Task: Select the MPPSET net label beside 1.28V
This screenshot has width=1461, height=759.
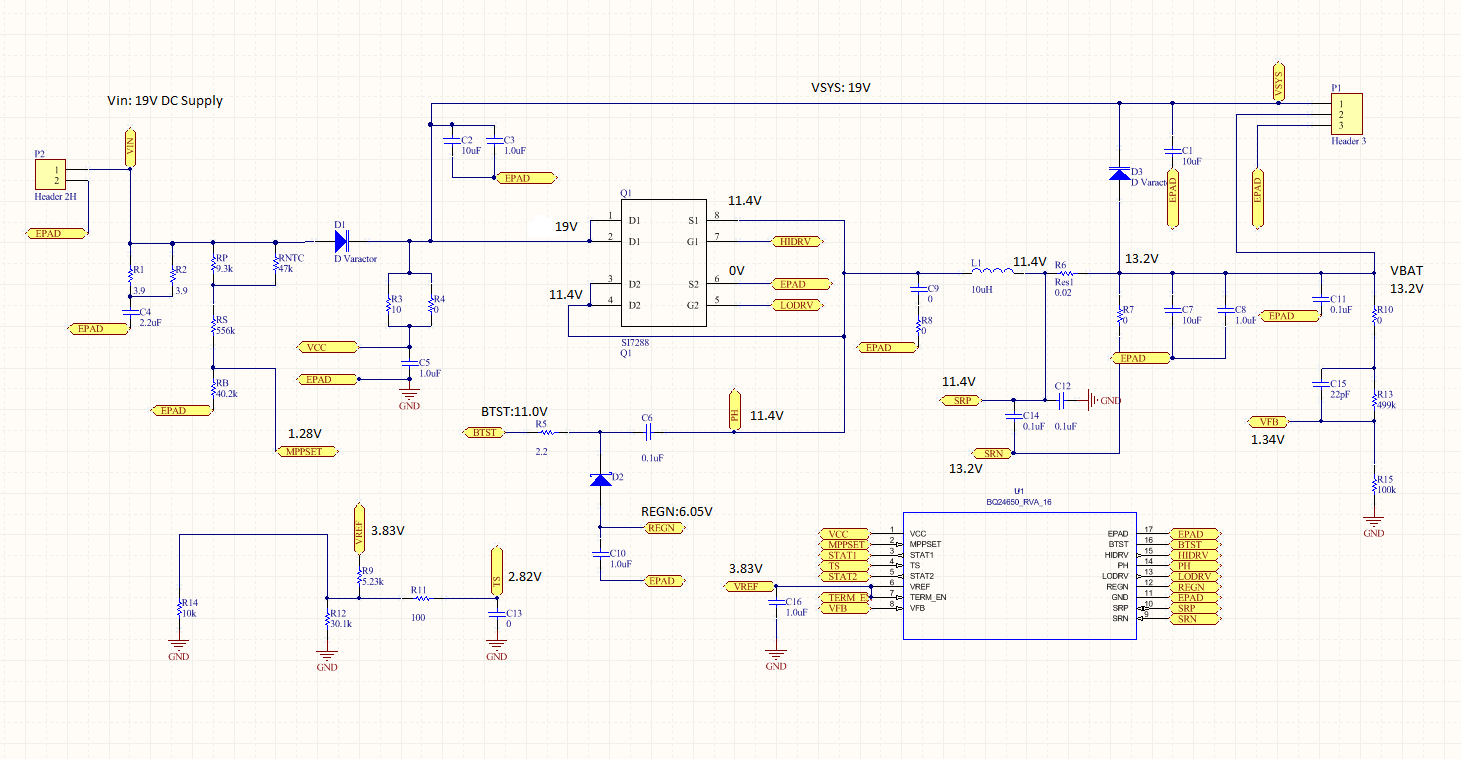Action: [x=307, y=452]
